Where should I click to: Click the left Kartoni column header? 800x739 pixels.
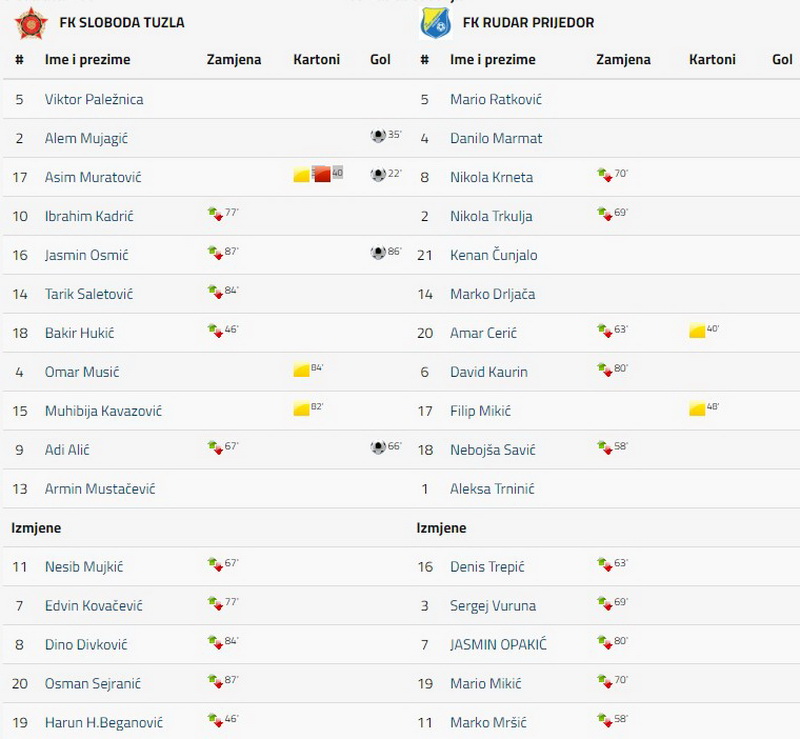tap(316, 60)
